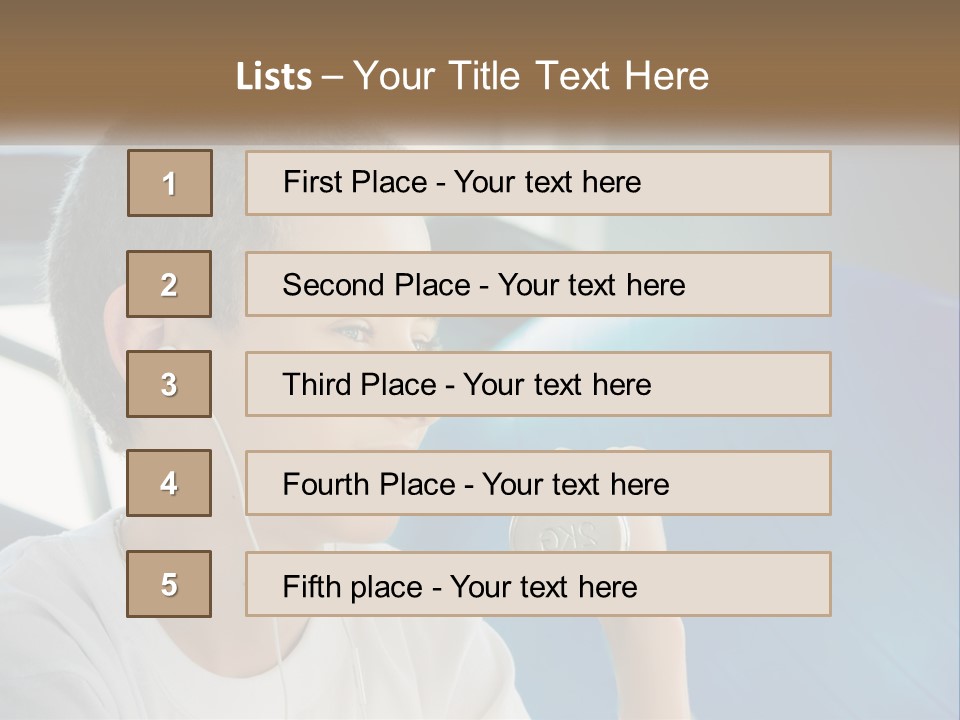Click the Fourth Place text box
960x720 pixels.
(x=538, y=484)
